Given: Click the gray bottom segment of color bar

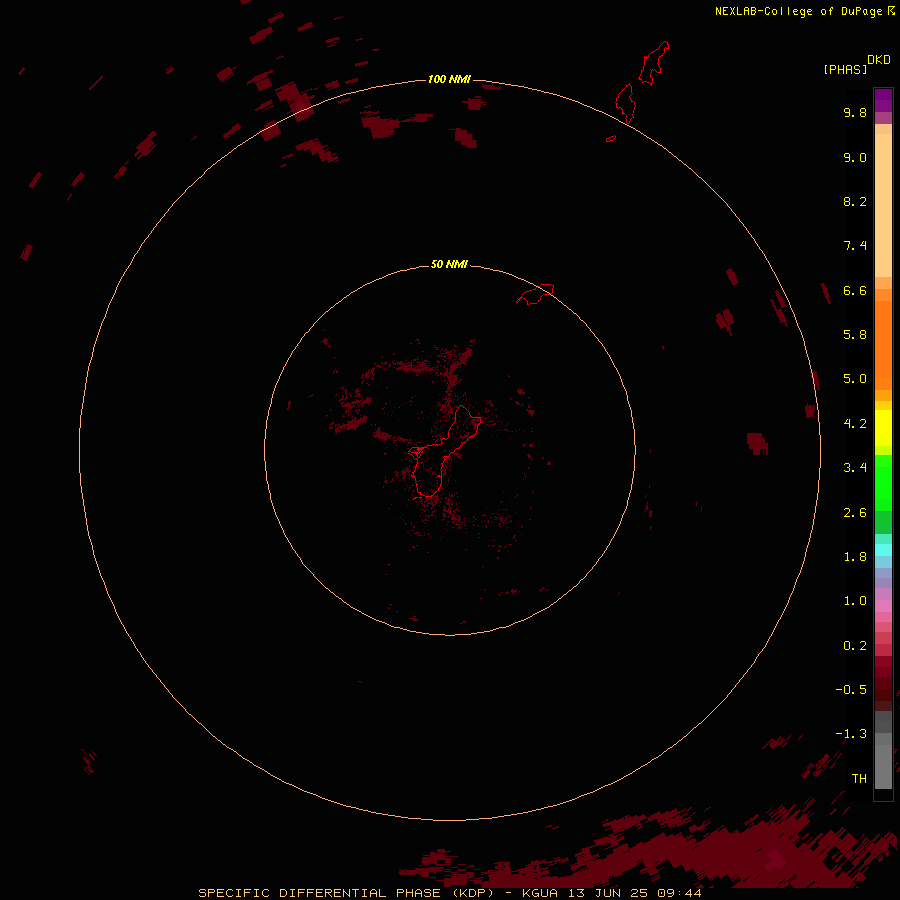Looking at the screenshot, I should point(883,766).
